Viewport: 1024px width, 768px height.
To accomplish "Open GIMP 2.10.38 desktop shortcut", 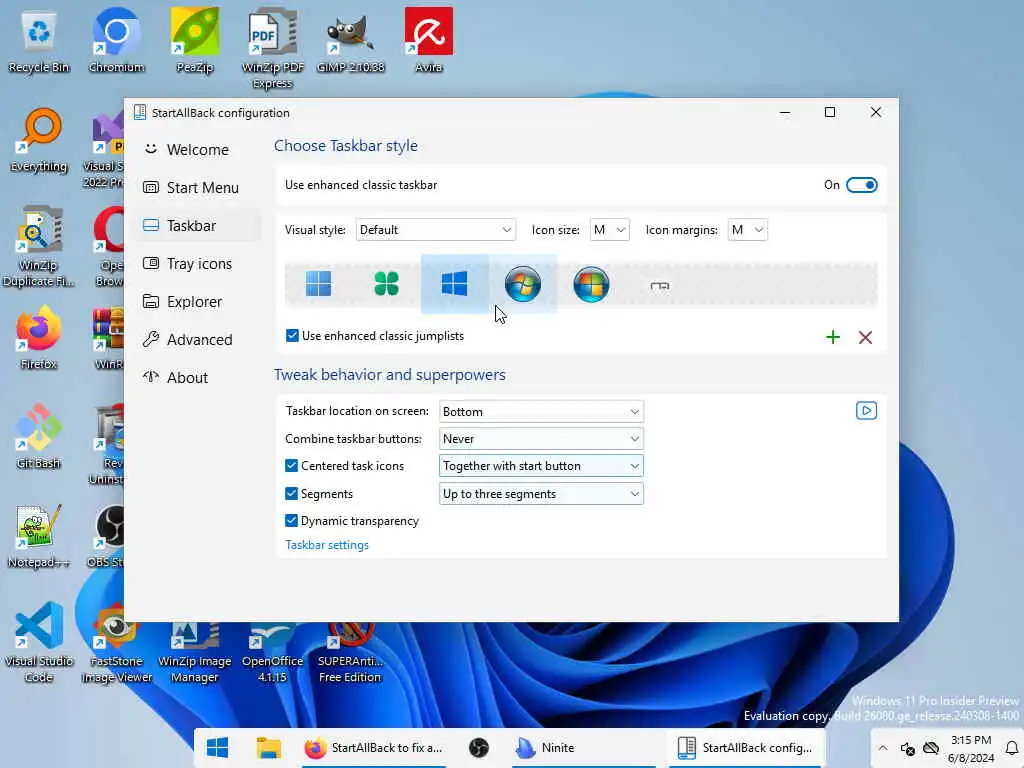I will (x=351, y=40).
